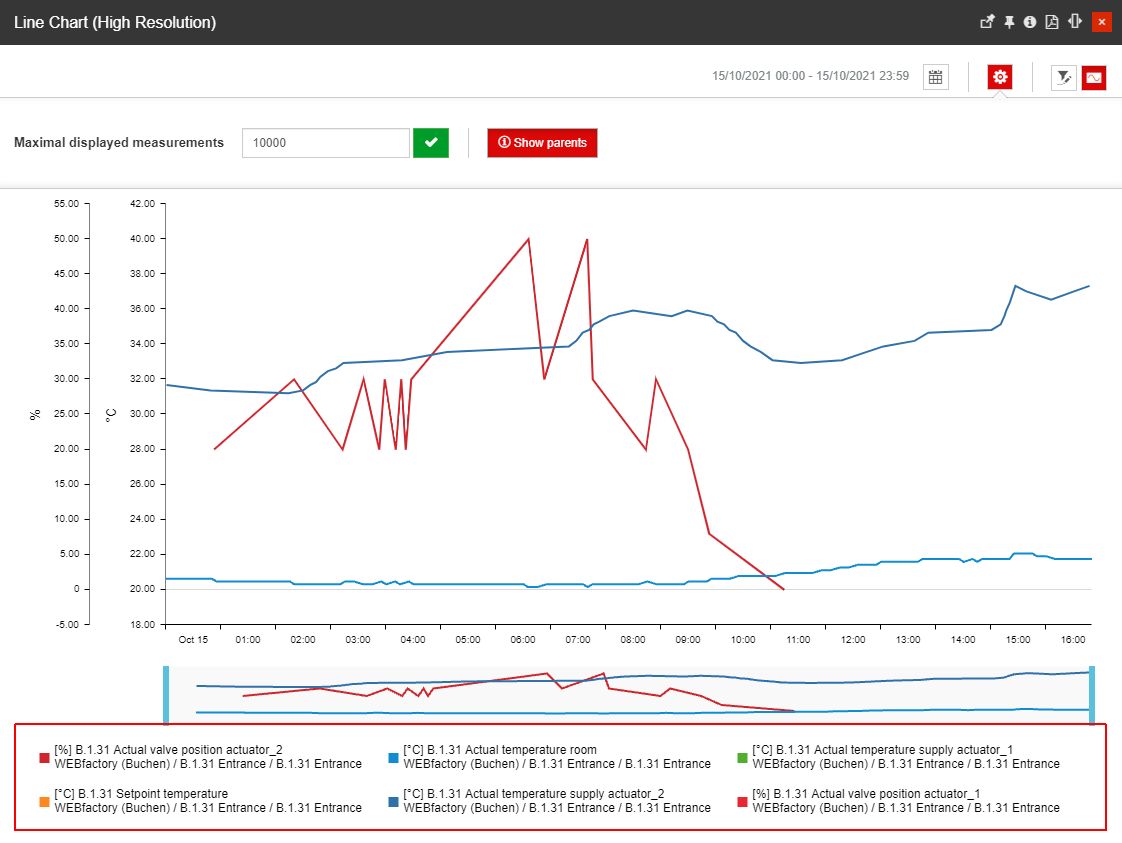Confirm max measurements with green checkmark
The height and width of the screenshot is (843, 1122).
[x=431, y=143]
